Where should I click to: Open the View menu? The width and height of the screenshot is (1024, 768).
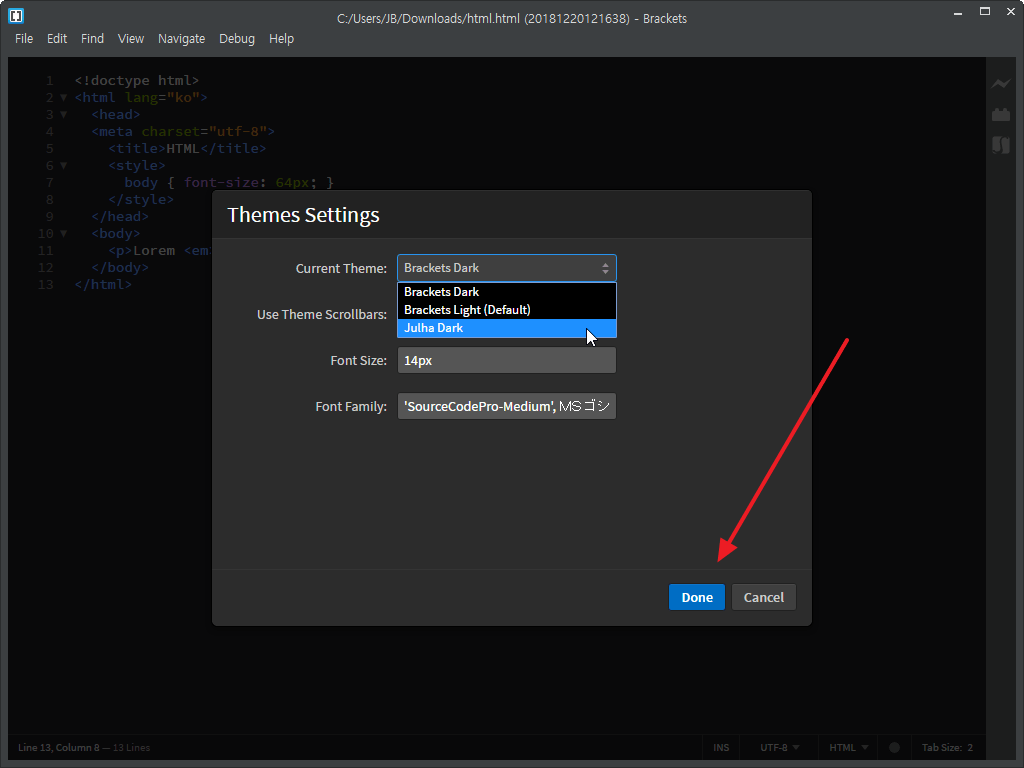tap(131, 39)
